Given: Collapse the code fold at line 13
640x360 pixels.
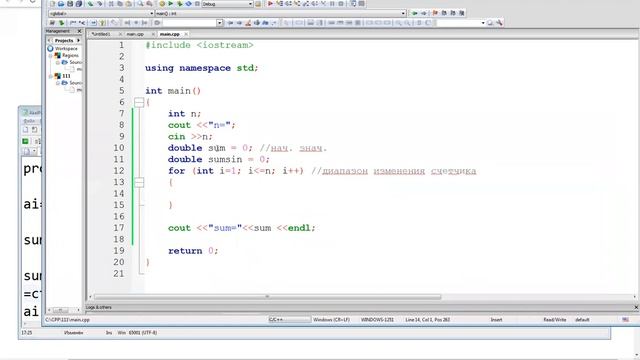Looking at the screenshot, I should [139, 182].
